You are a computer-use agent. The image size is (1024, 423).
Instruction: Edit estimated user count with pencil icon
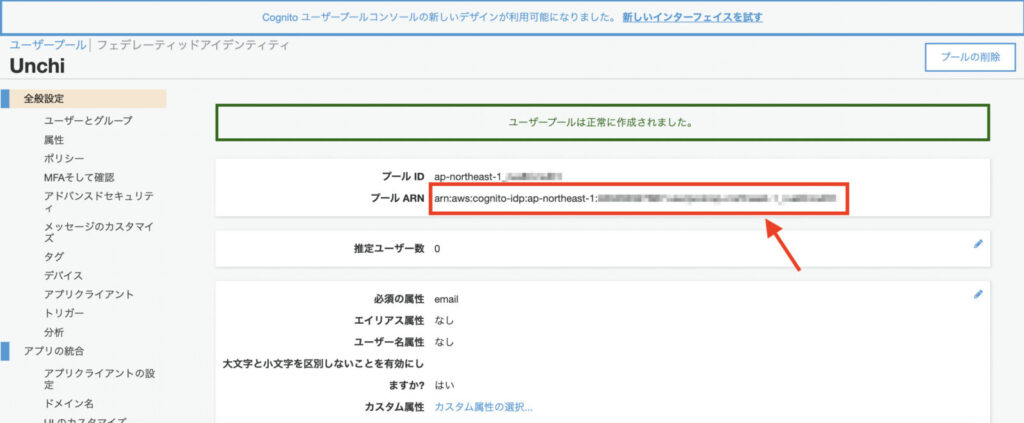tap(978, 243)
